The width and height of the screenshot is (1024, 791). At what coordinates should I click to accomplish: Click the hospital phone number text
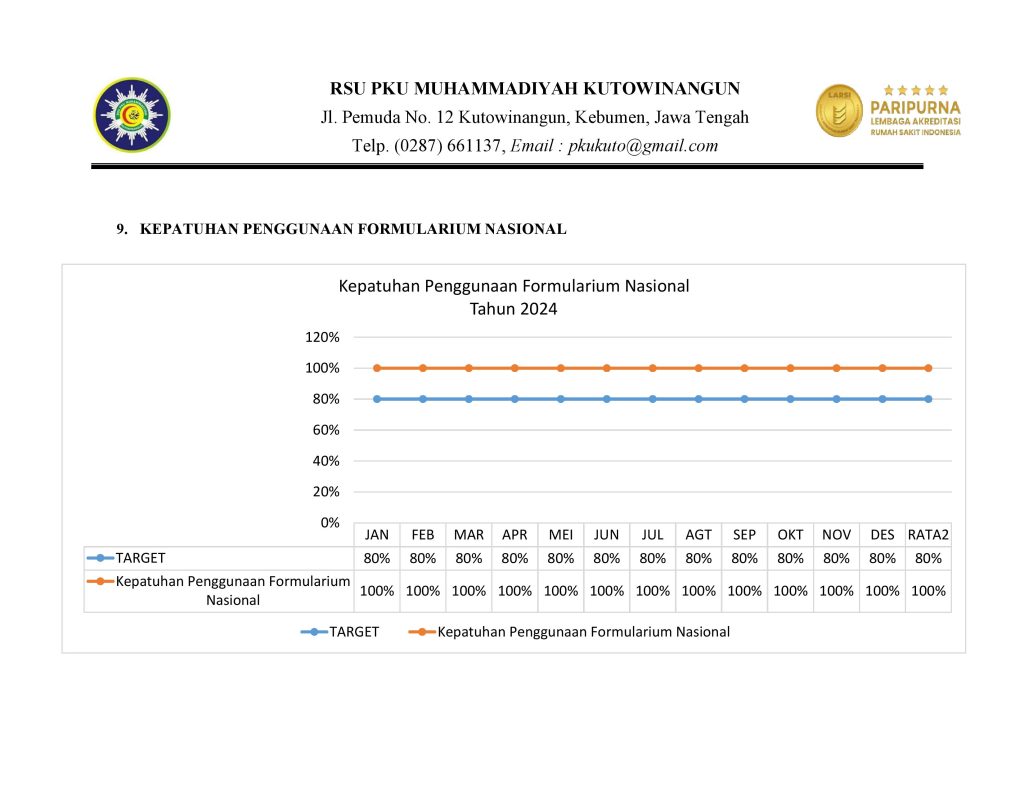click(429, 146)
